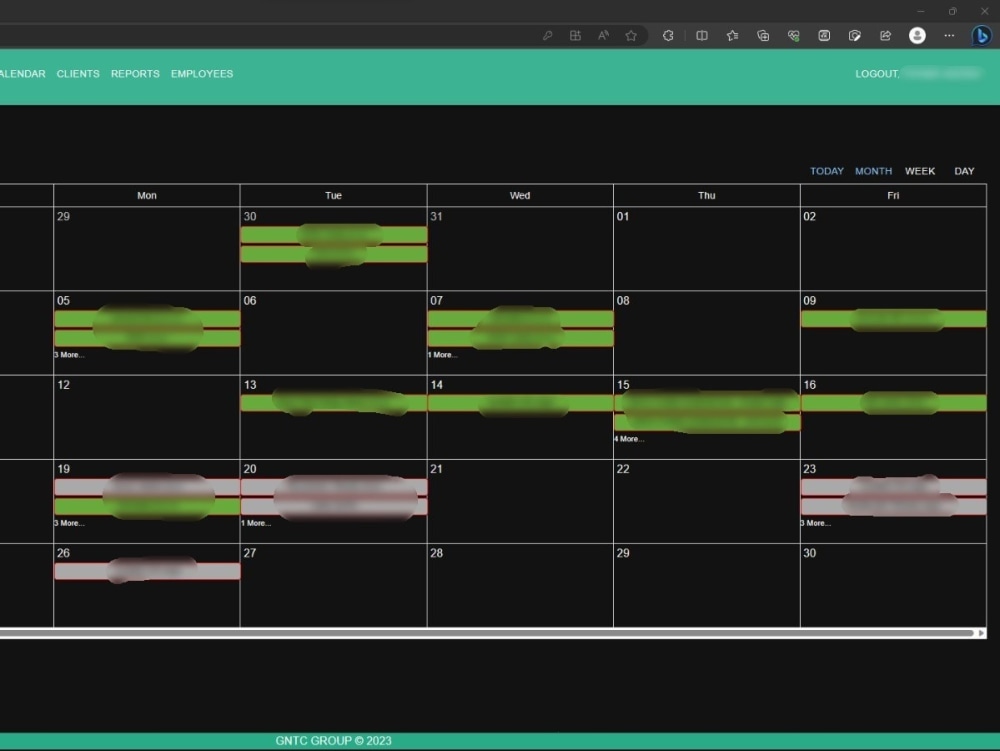
Task: Open the green event on the 16th
Action: tap(893, 403)
